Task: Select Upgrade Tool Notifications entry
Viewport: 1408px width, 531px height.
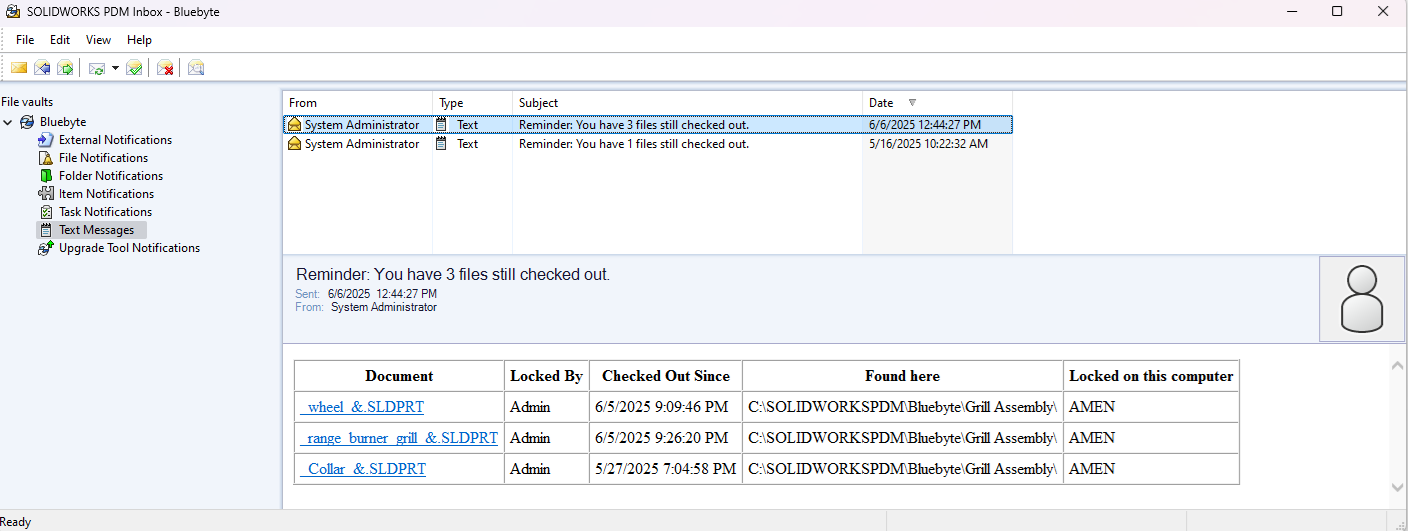Action: tap(129, 248)
